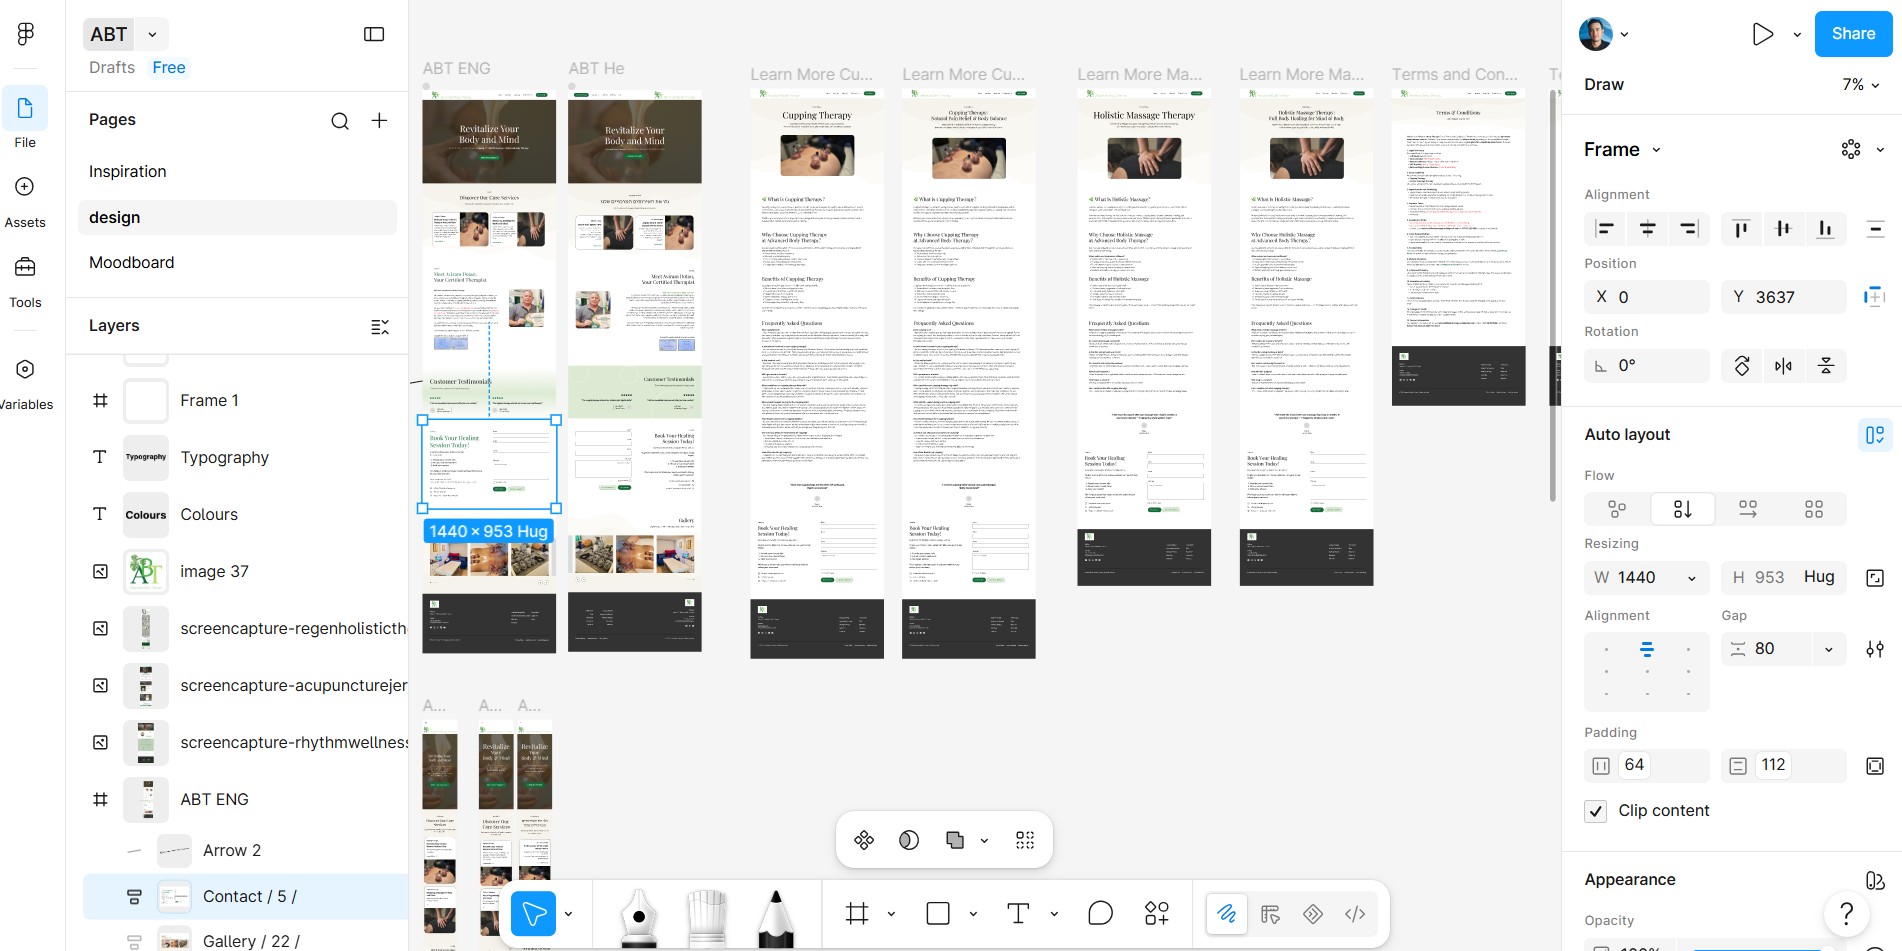
Task: Select grid auto layout flow
Action: pos(1814,509)
